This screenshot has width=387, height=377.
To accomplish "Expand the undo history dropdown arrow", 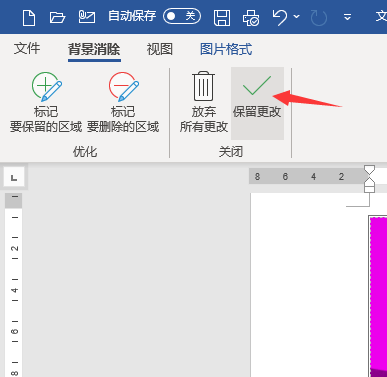I will (296, 16).
